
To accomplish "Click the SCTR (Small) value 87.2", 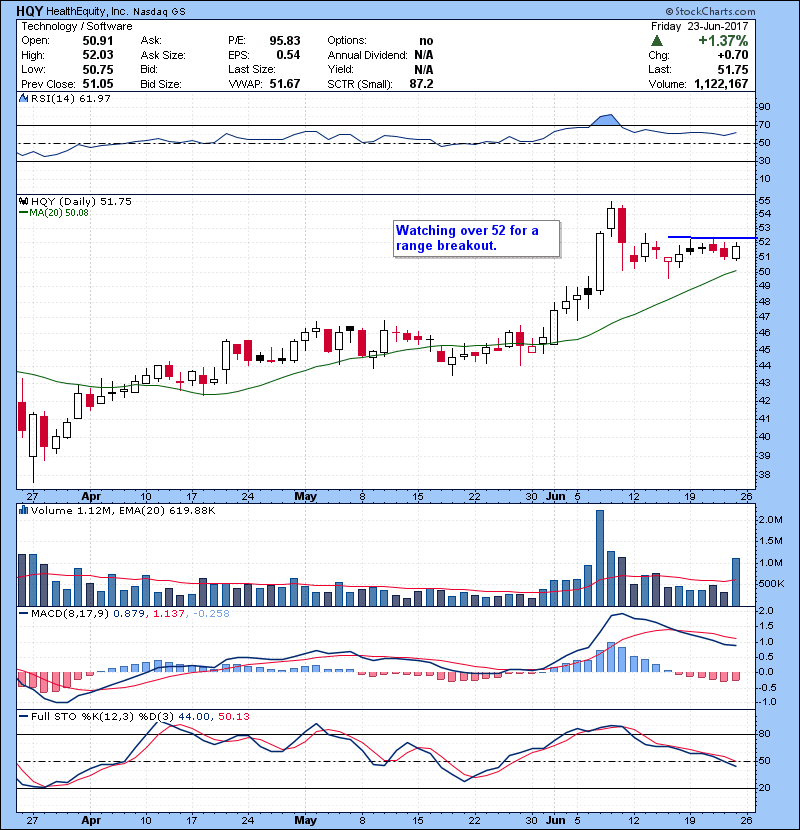I will (x=421, y=84).
